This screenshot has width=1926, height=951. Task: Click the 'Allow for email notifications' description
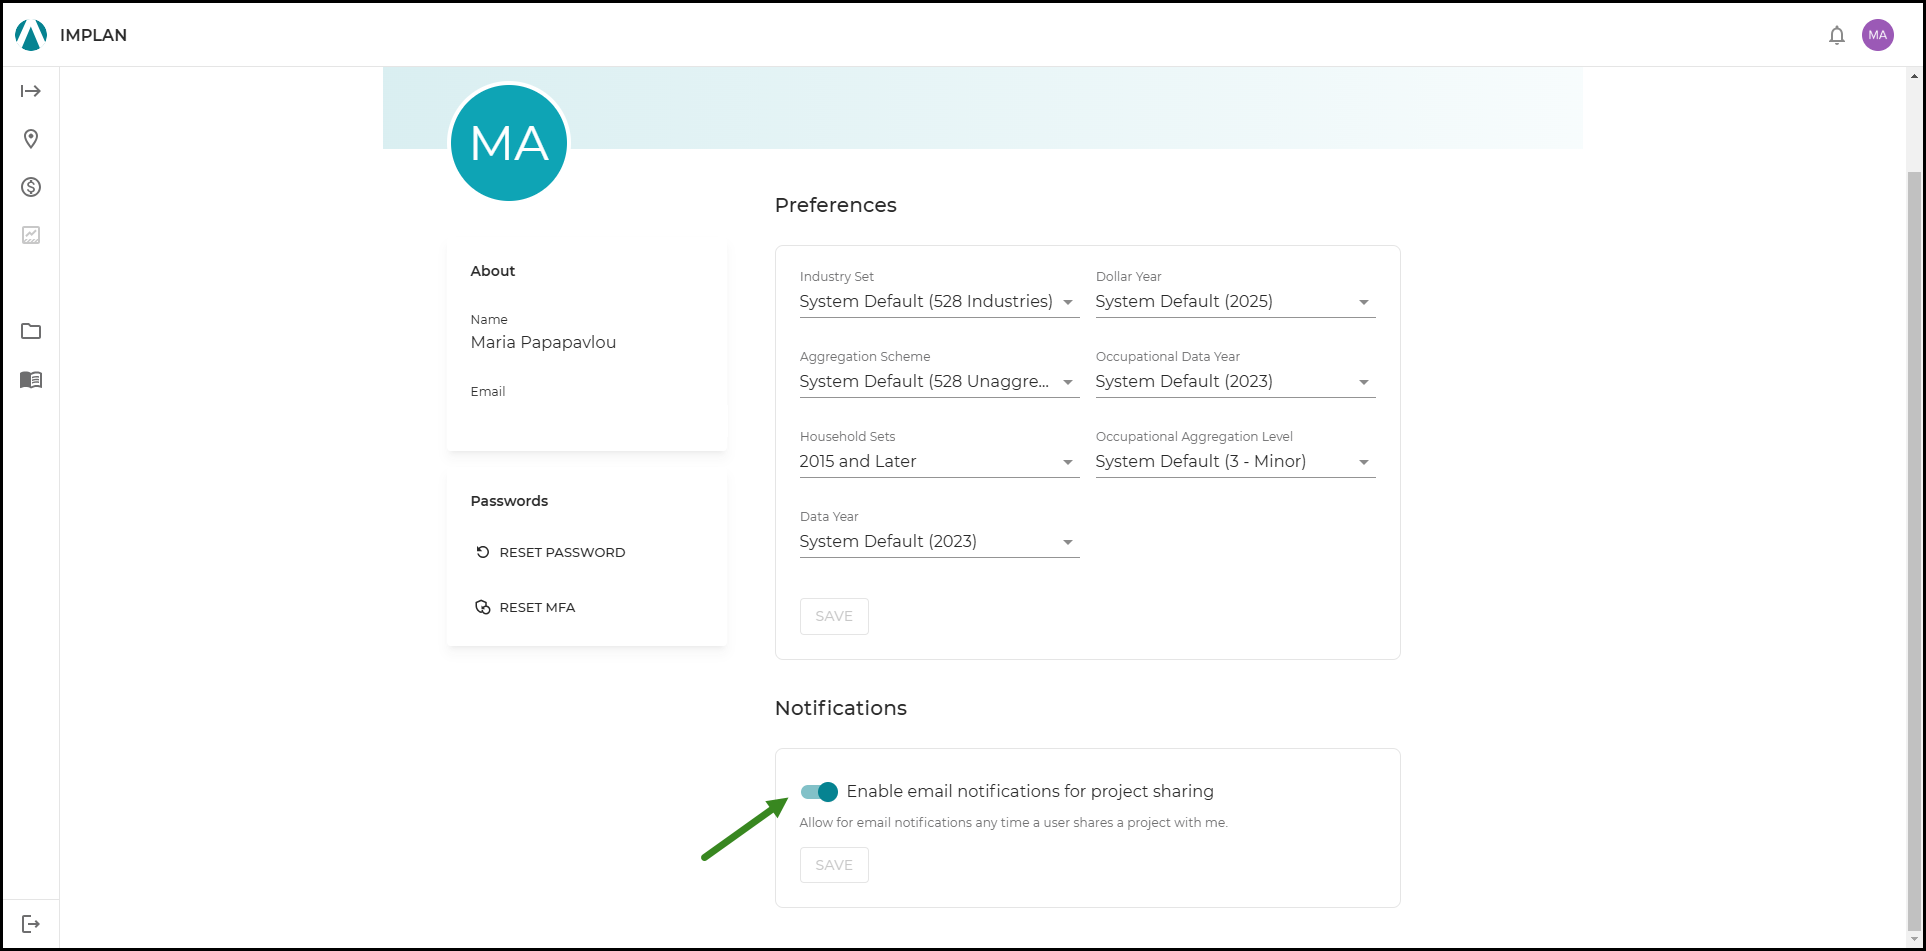(x=1013, y=823)
